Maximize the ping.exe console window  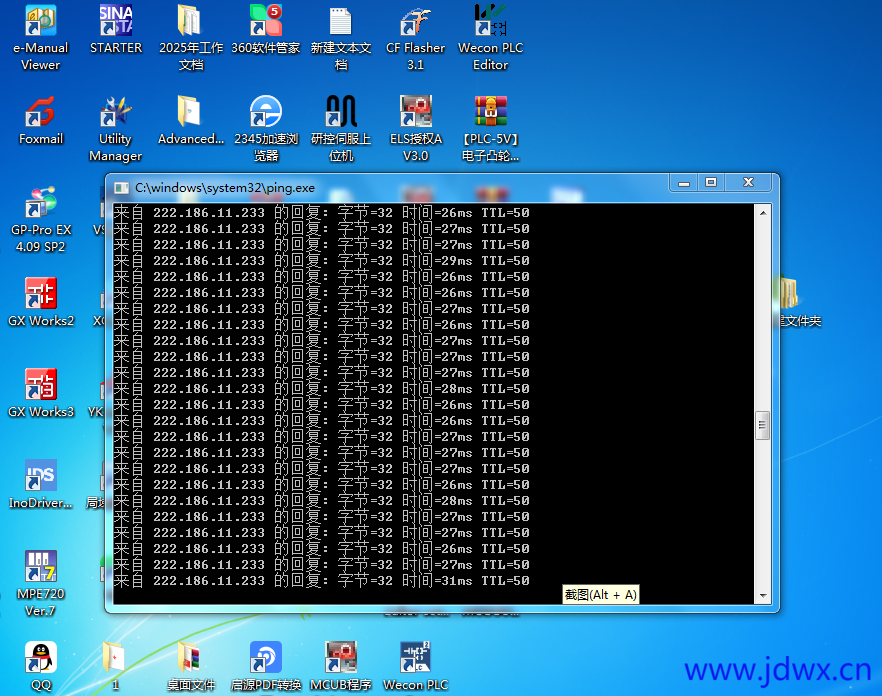[711, 182]
